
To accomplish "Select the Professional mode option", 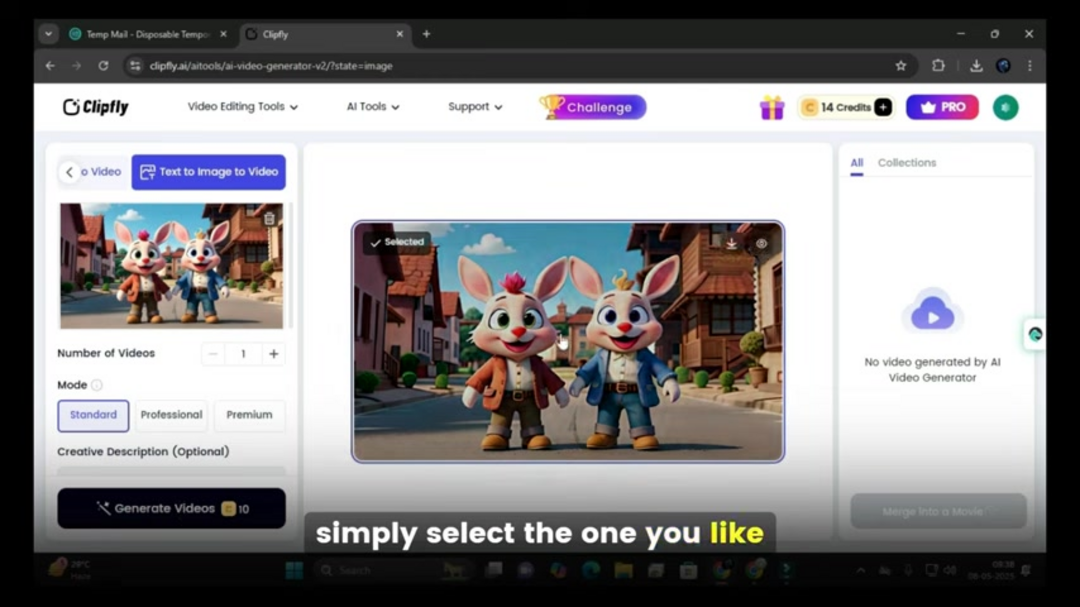I will (170, 415).
